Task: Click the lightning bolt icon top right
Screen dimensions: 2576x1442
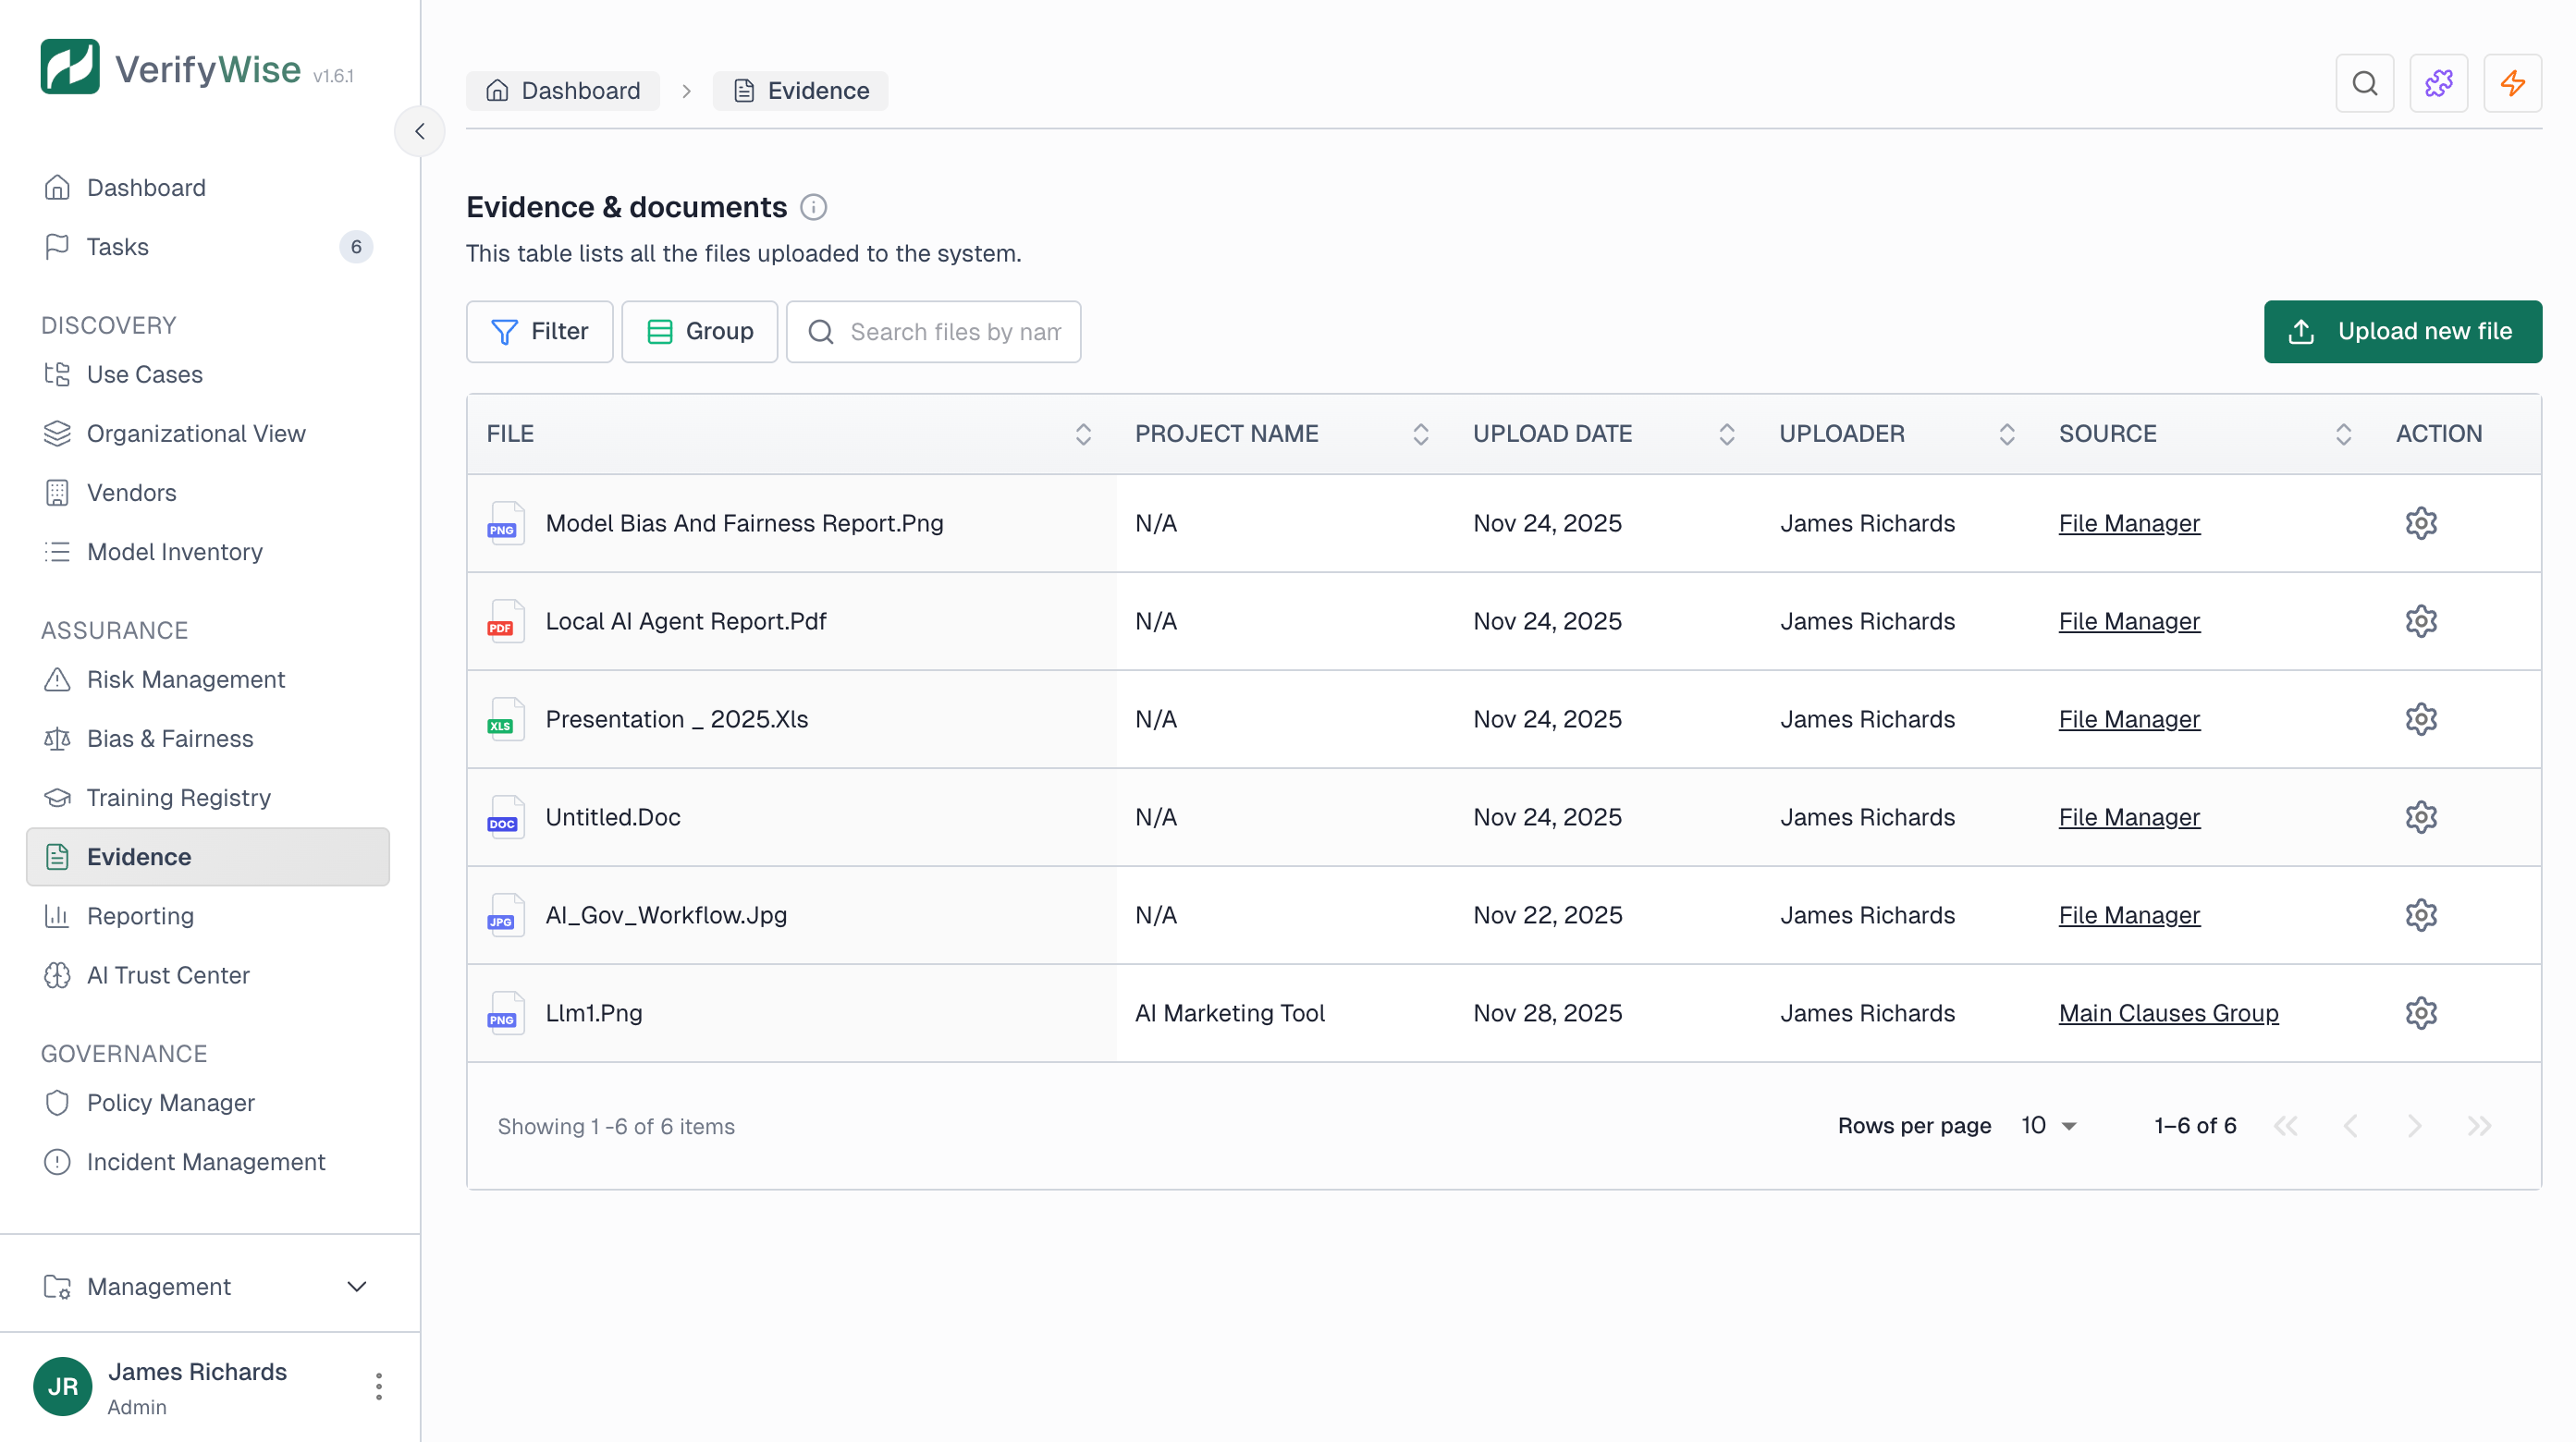Action: [x=2513, y=83]
